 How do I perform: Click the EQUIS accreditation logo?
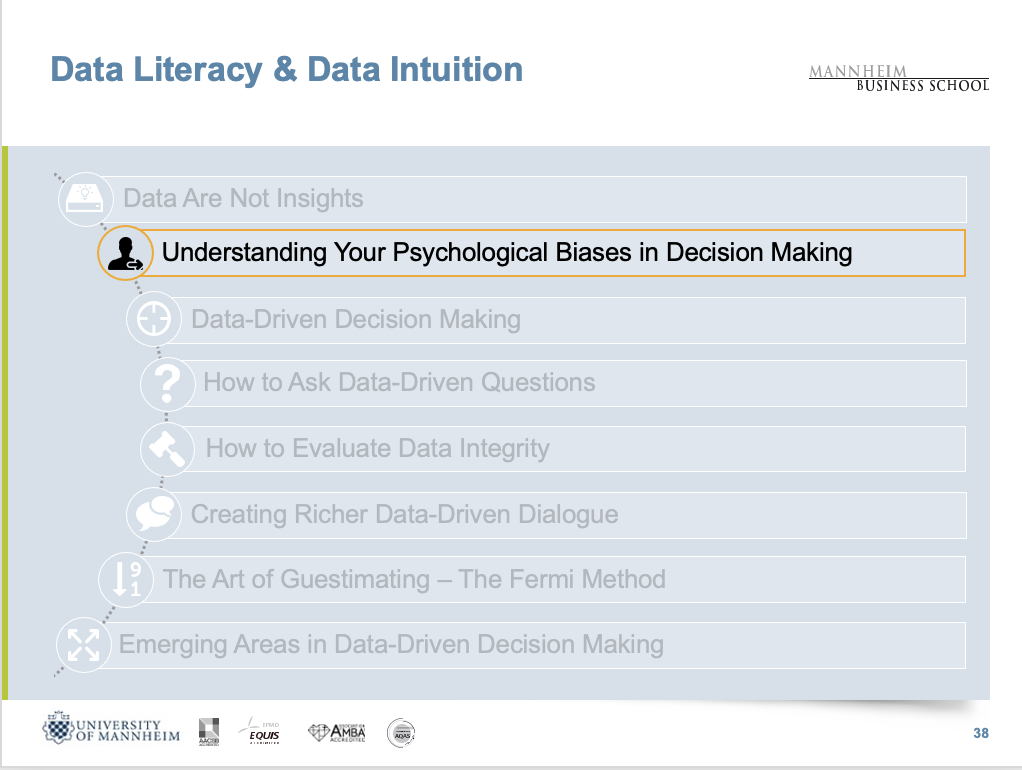click(x=262, y=733)
